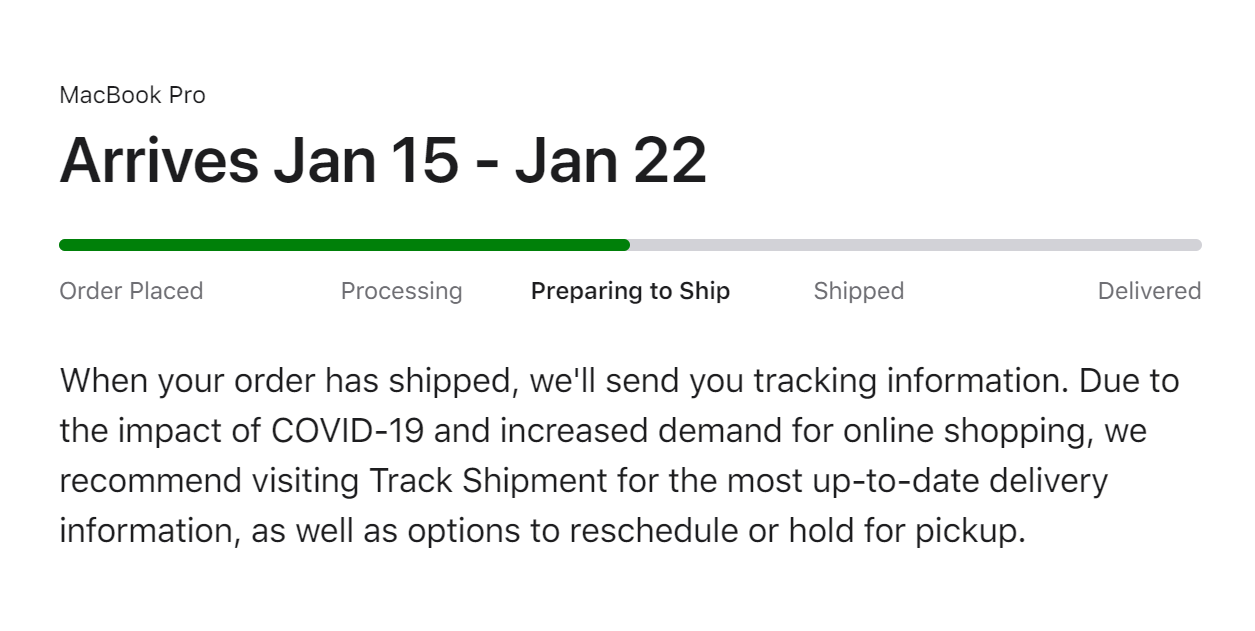1255x631 pixels.
Task: Click the gray unfilled progress bar section
Action: pos(915,245)
